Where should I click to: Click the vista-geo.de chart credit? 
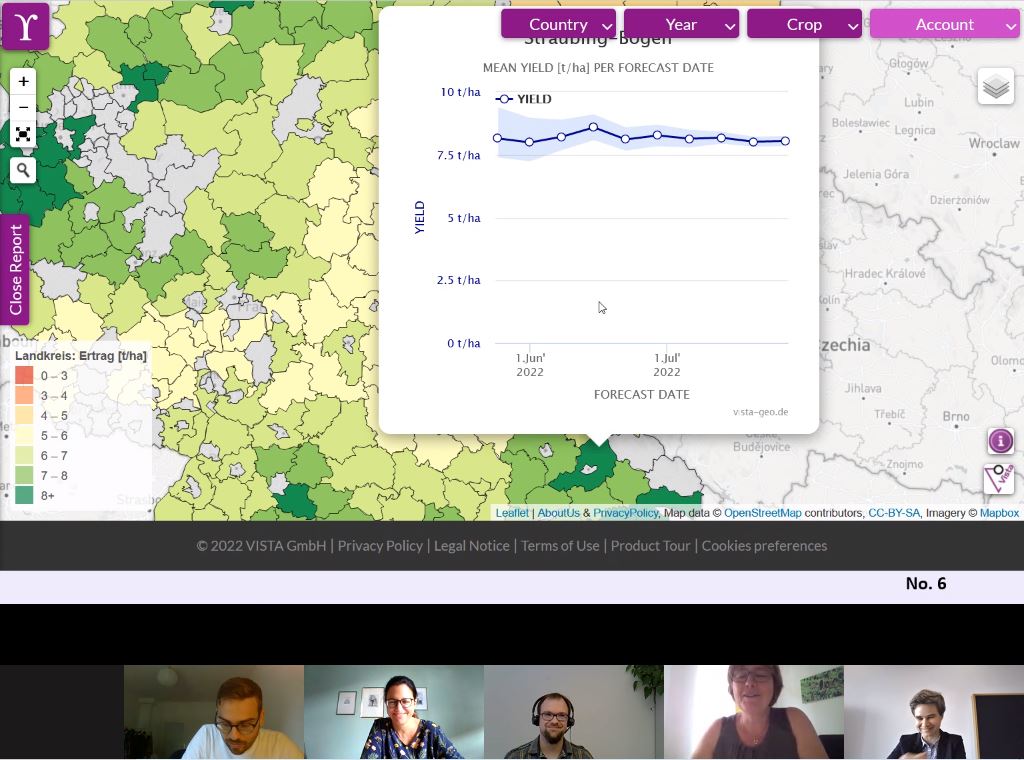click(760, 412)
